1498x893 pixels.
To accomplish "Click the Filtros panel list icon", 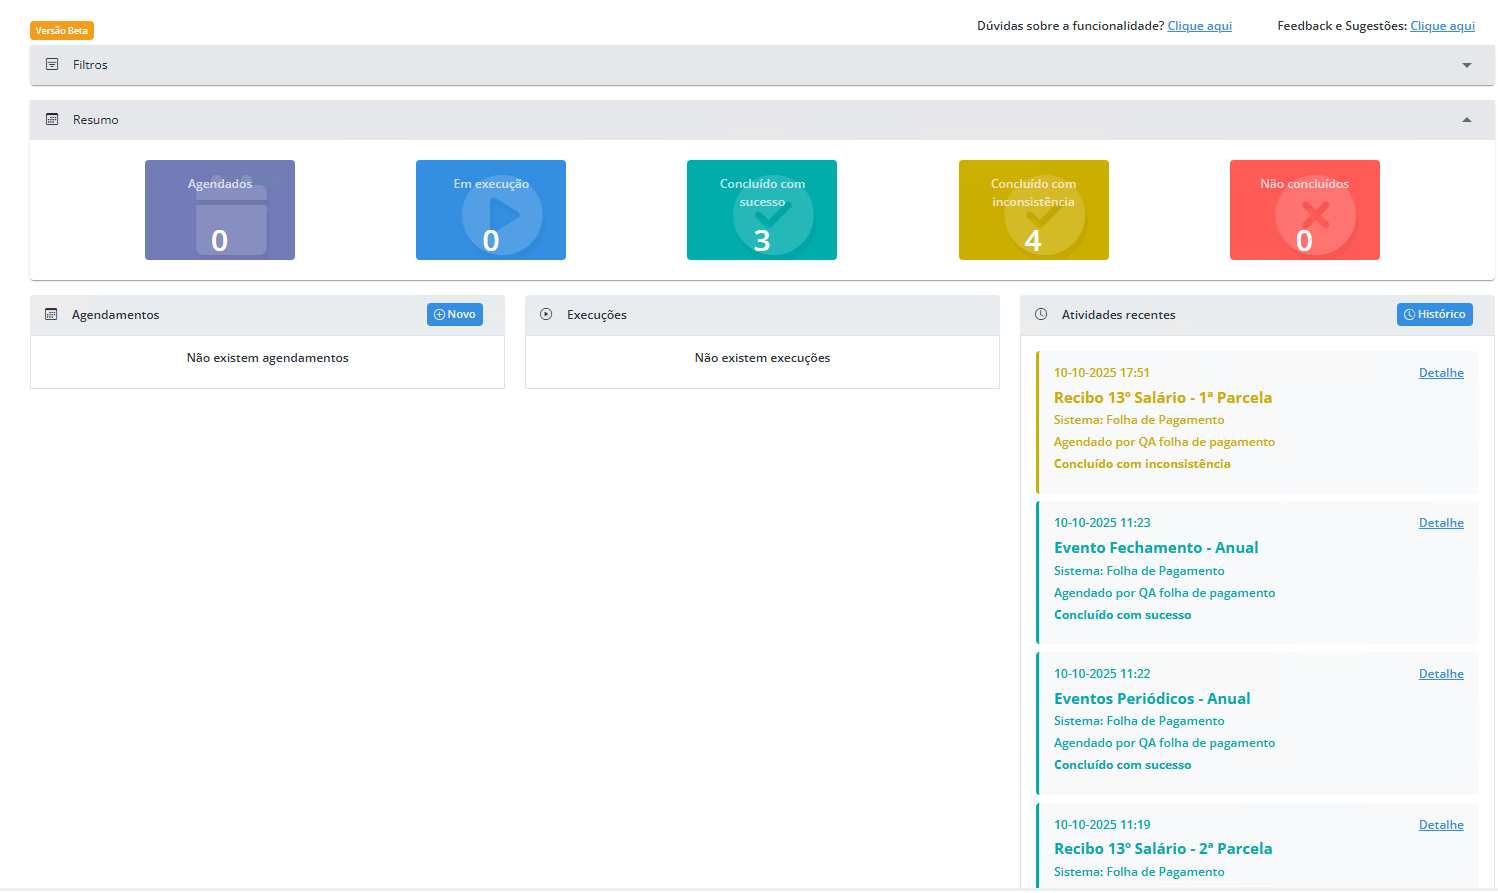I will click(52, 64).
